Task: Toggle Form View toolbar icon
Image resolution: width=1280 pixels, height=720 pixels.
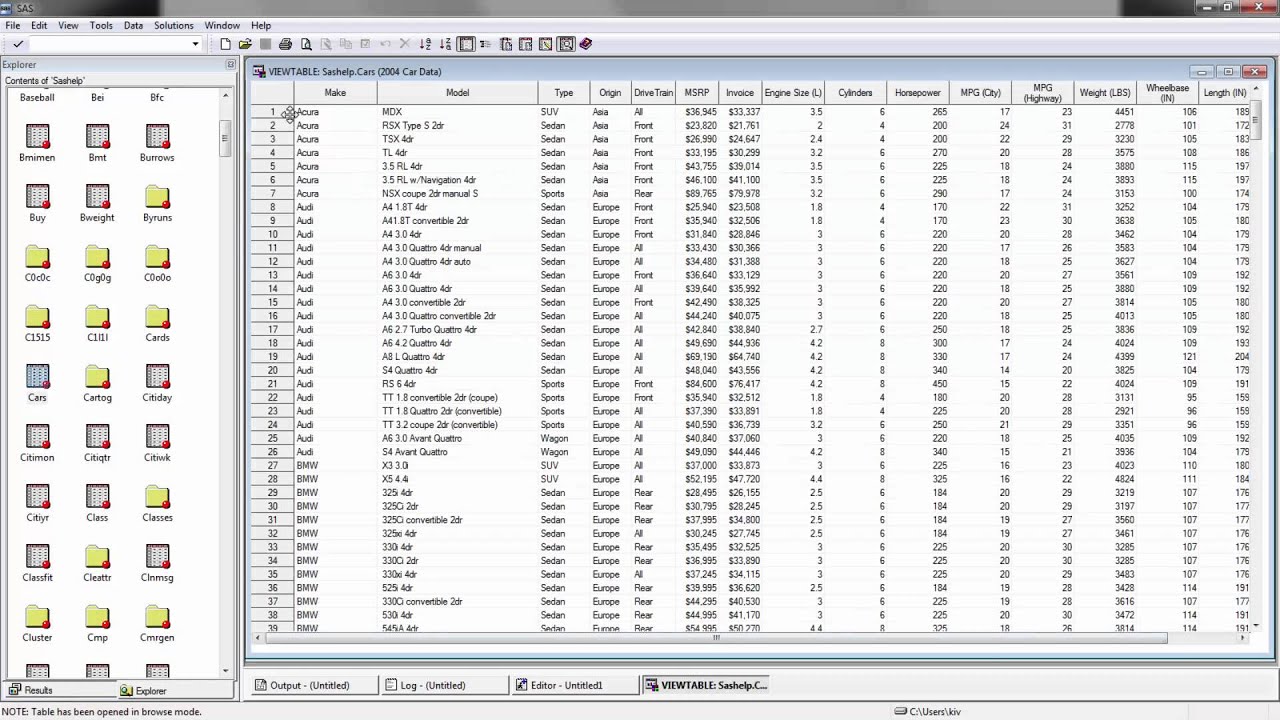Action: coord(485,44)
